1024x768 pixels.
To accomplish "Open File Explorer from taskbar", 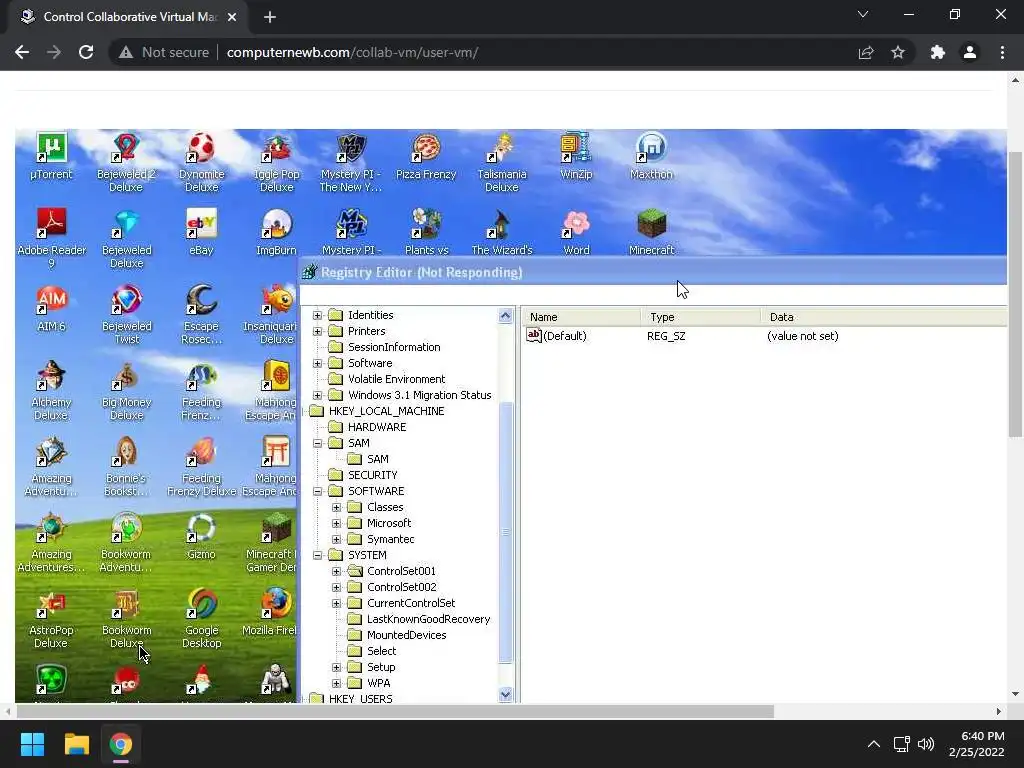I will click(76, 744).
